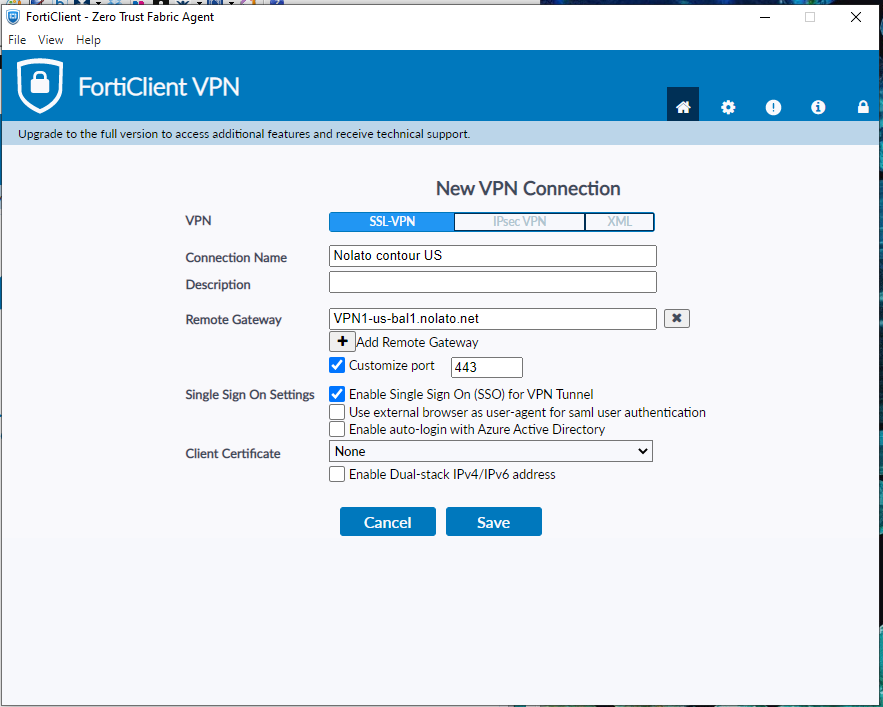
Task: Click the empty Description field
Action: click(x=493, y=282)
